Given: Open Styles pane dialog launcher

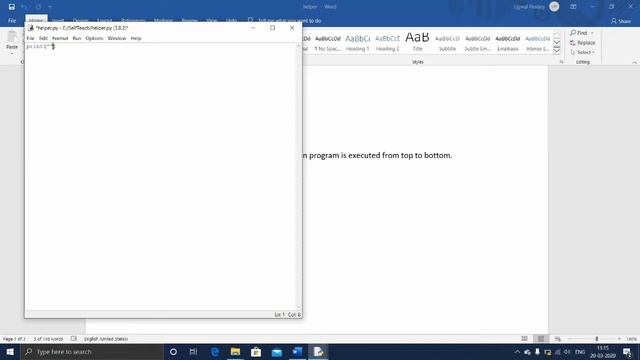Looking at the screenshot, I should [562, 62].
